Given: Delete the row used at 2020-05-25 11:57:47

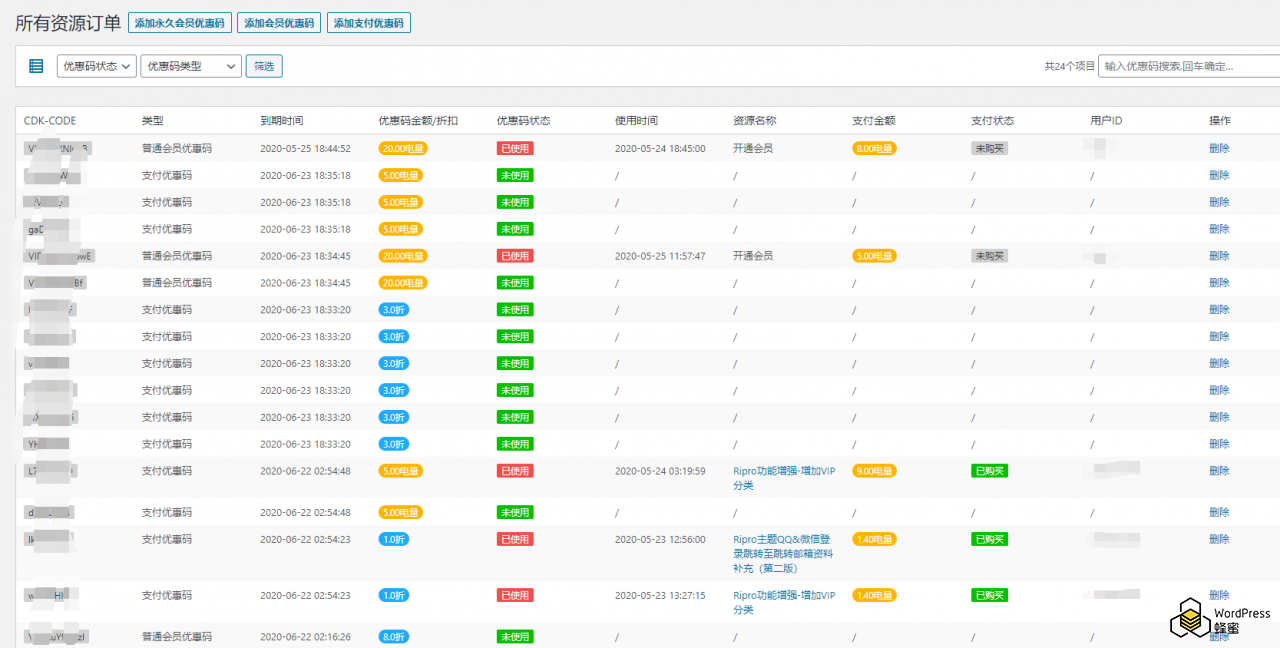Looking at the screenshot, I should [x=1219, y=256].
